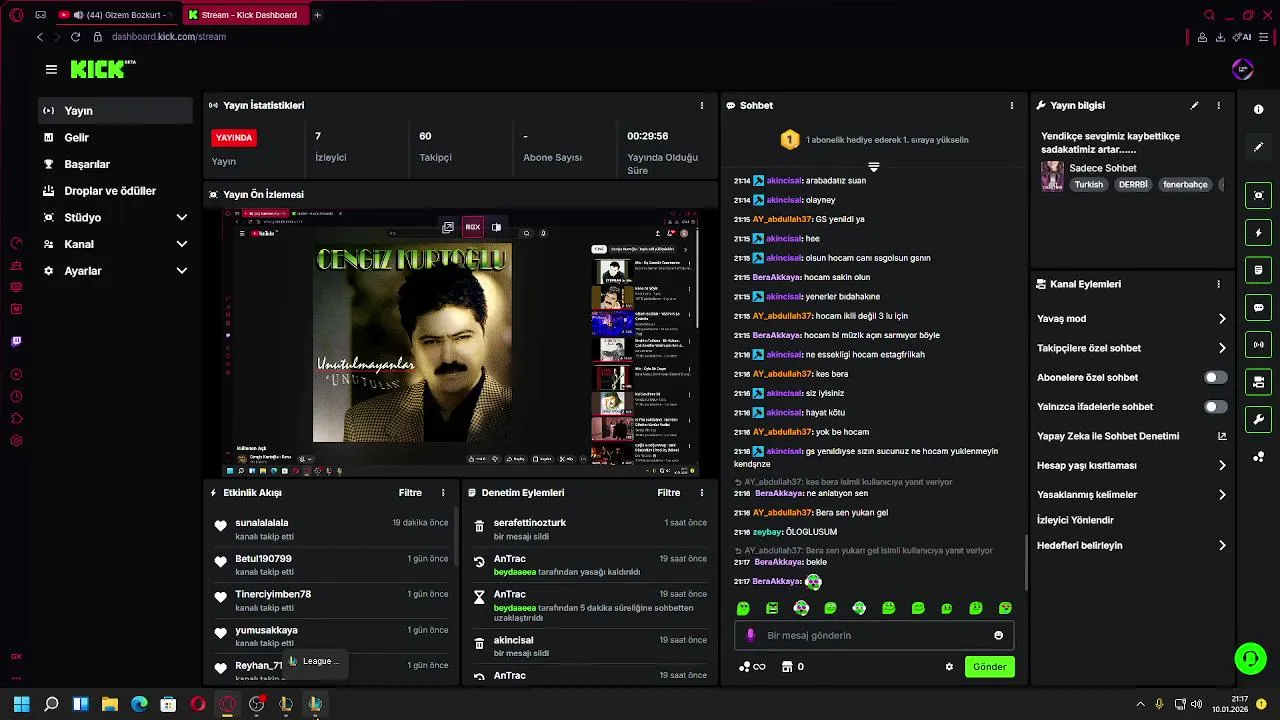The width and height of the screenshot is (1280, 720).
Task: Open the Windows Start menu
Action: point(21,704)
